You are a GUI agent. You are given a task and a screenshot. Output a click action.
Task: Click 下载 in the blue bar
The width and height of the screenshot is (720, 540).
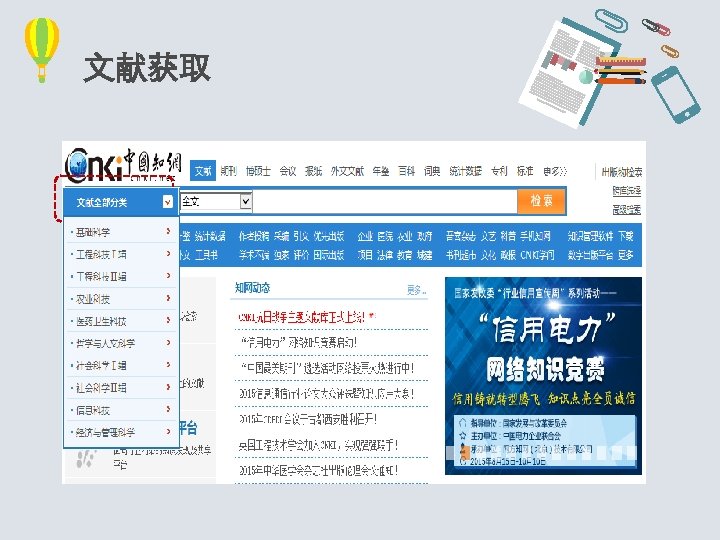626,236
